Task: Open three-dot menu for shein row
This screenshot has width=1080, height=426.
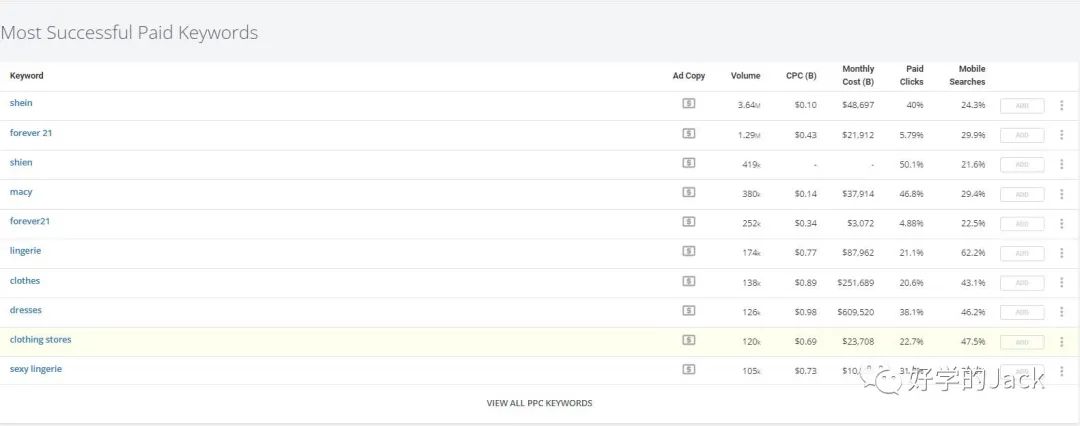Action: [x=1062, y=105]
